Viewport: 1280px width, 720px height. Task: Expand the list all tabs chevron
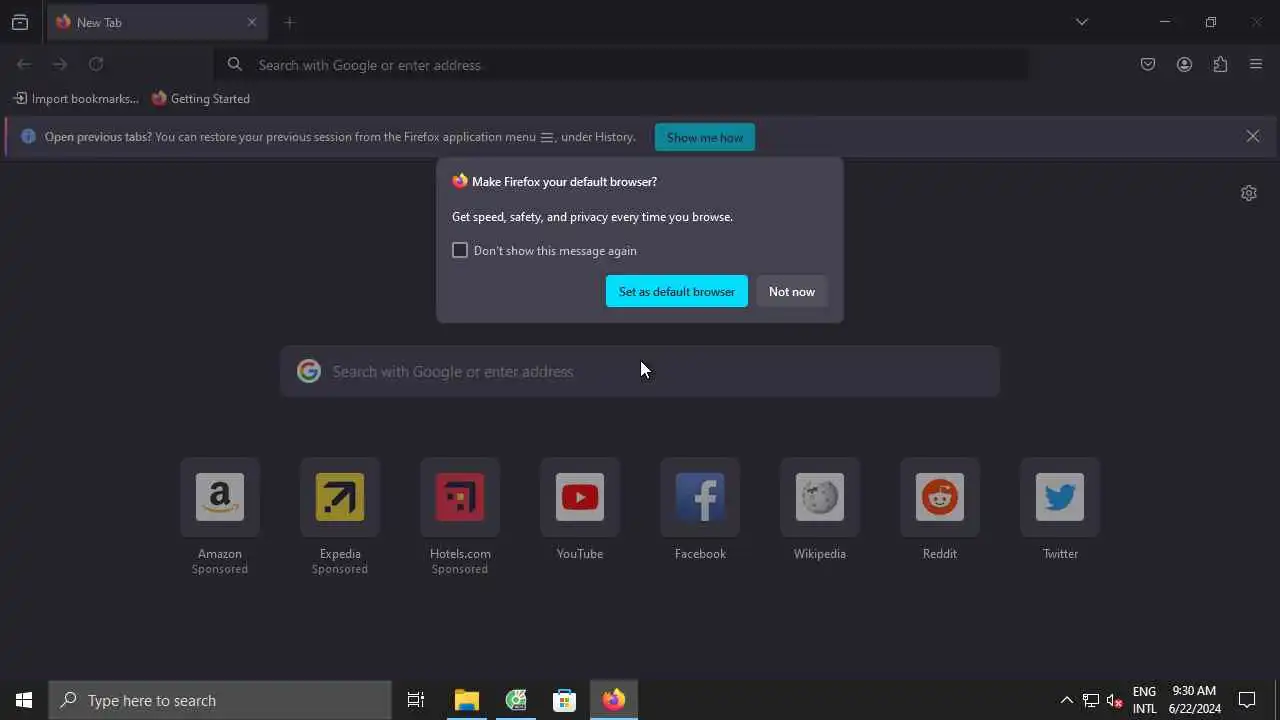tap(1081, 22)
